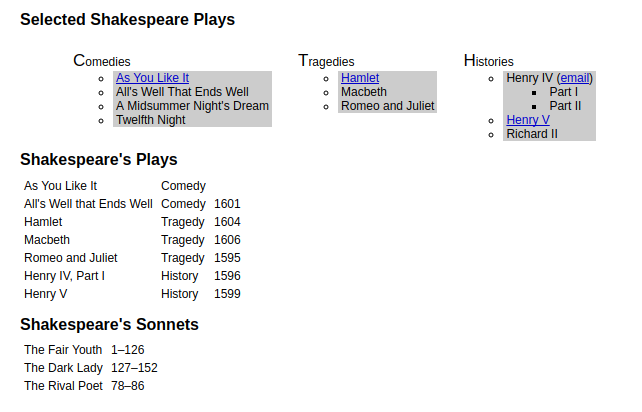Select the 1604 year cell for Hamlet
This screenshot has width=642, height=412.
(x=227, y=222)
